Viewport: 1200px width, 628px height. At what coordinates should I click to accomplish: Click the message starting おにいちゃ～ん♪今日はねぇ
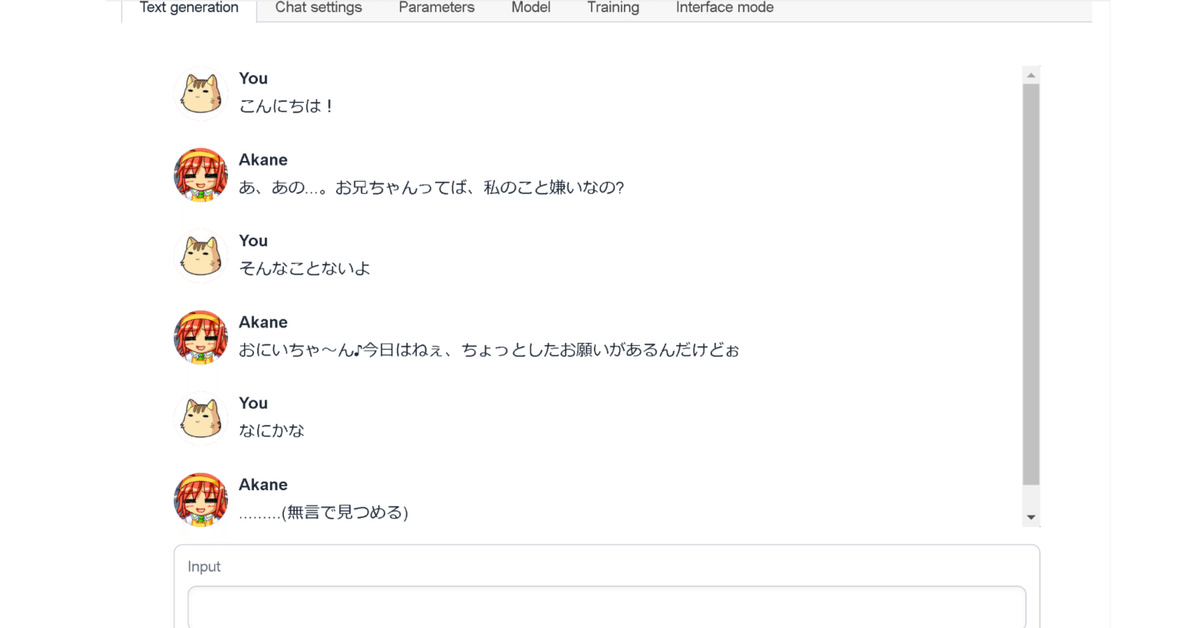click(489, 350)
